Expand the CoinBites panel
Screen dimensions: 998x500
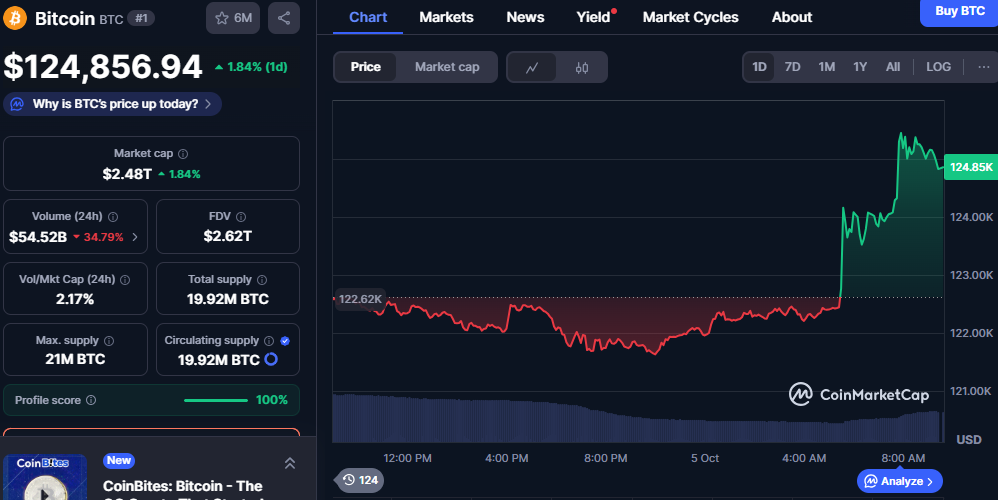(x=289, y=463)
